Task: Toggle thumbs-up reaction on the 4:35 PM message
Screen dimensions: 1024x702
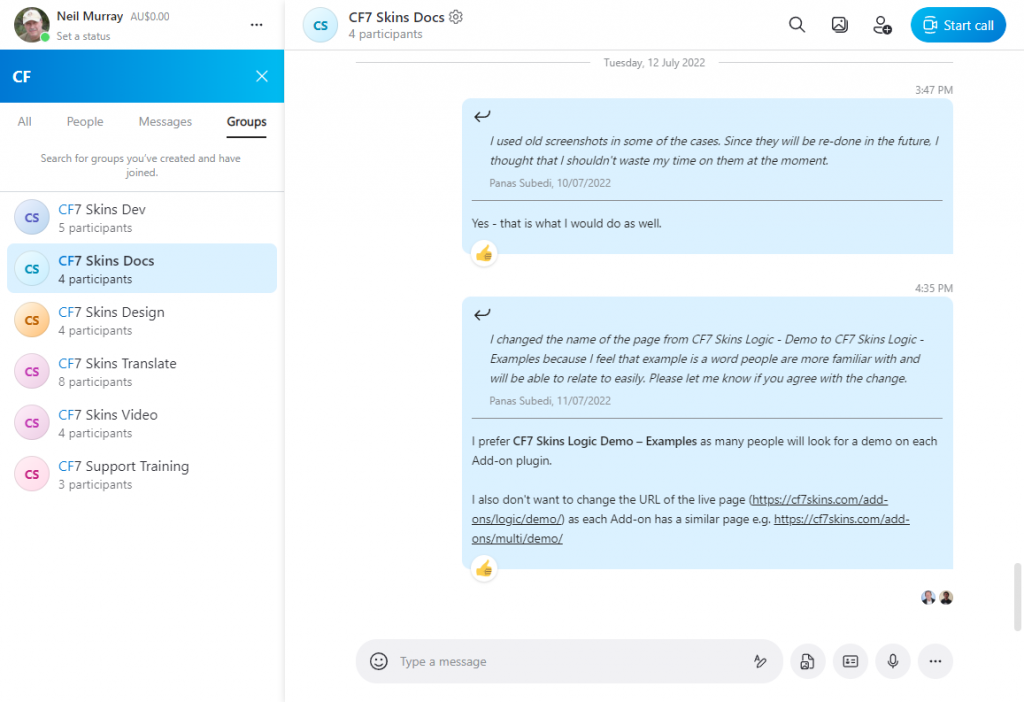Action: [x=484, y=569]
